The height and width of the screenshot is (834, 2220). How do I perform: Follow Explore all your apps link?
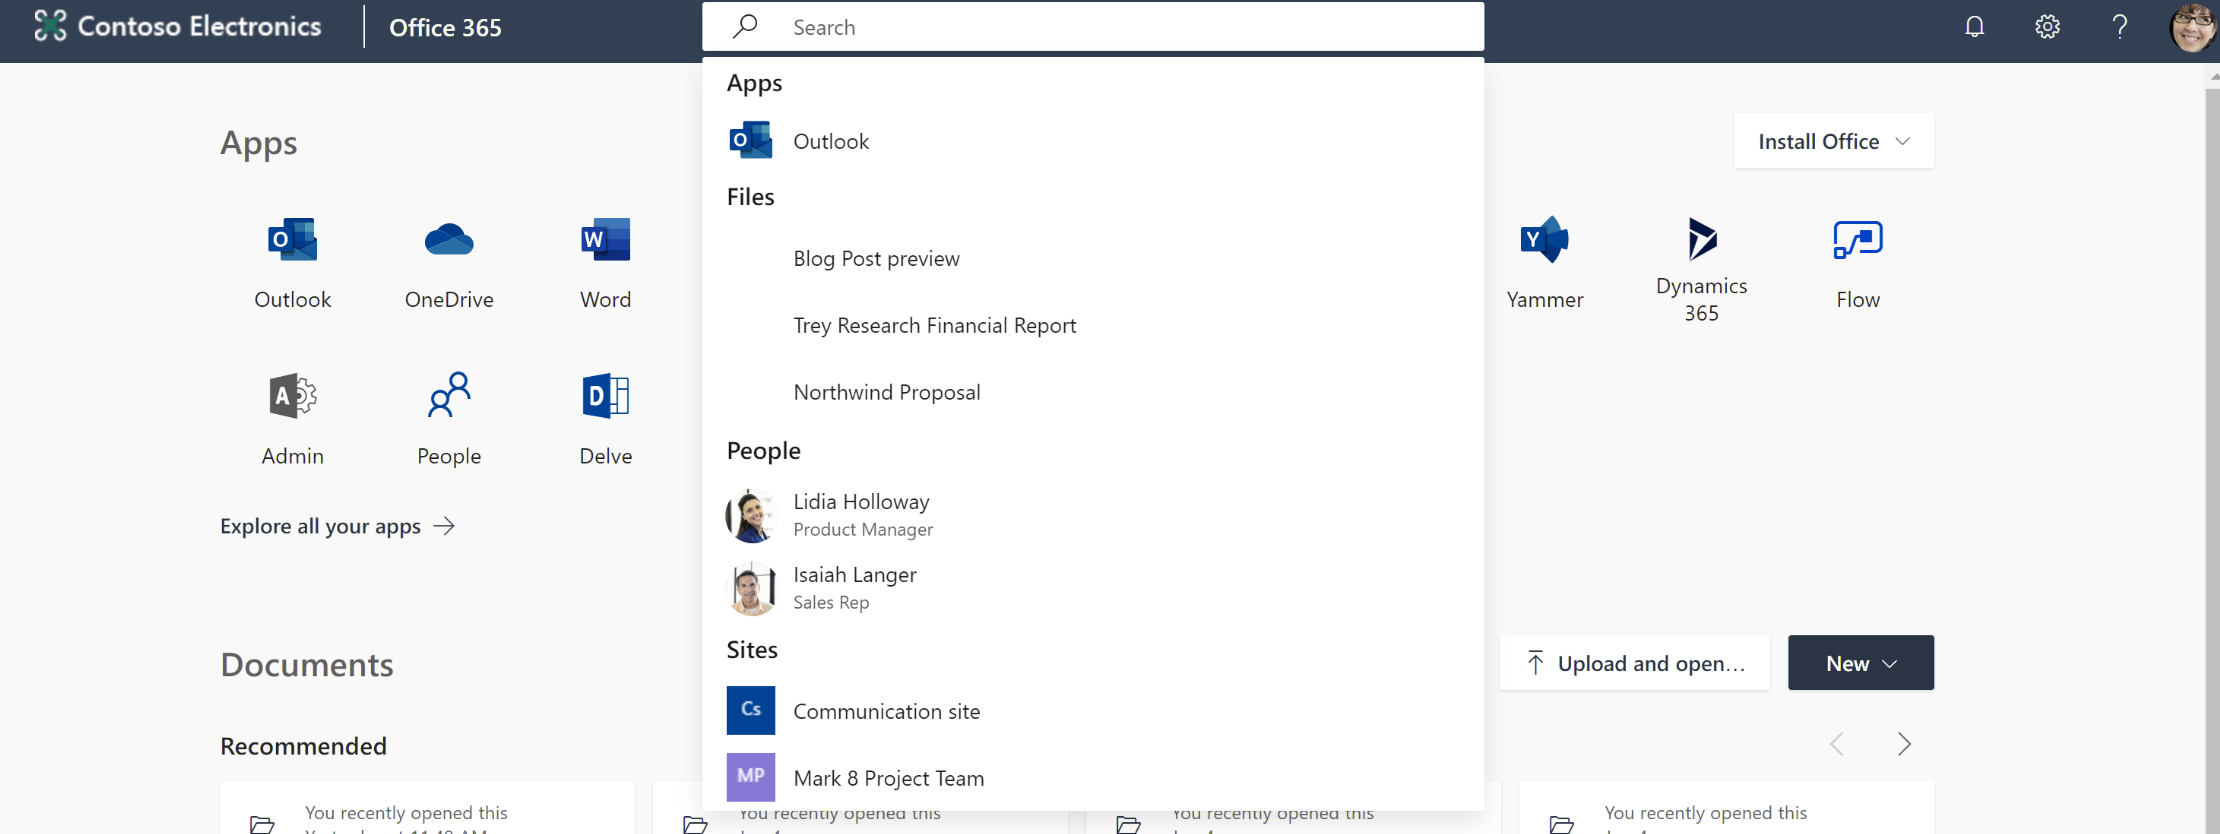click(x=338, y=526)
